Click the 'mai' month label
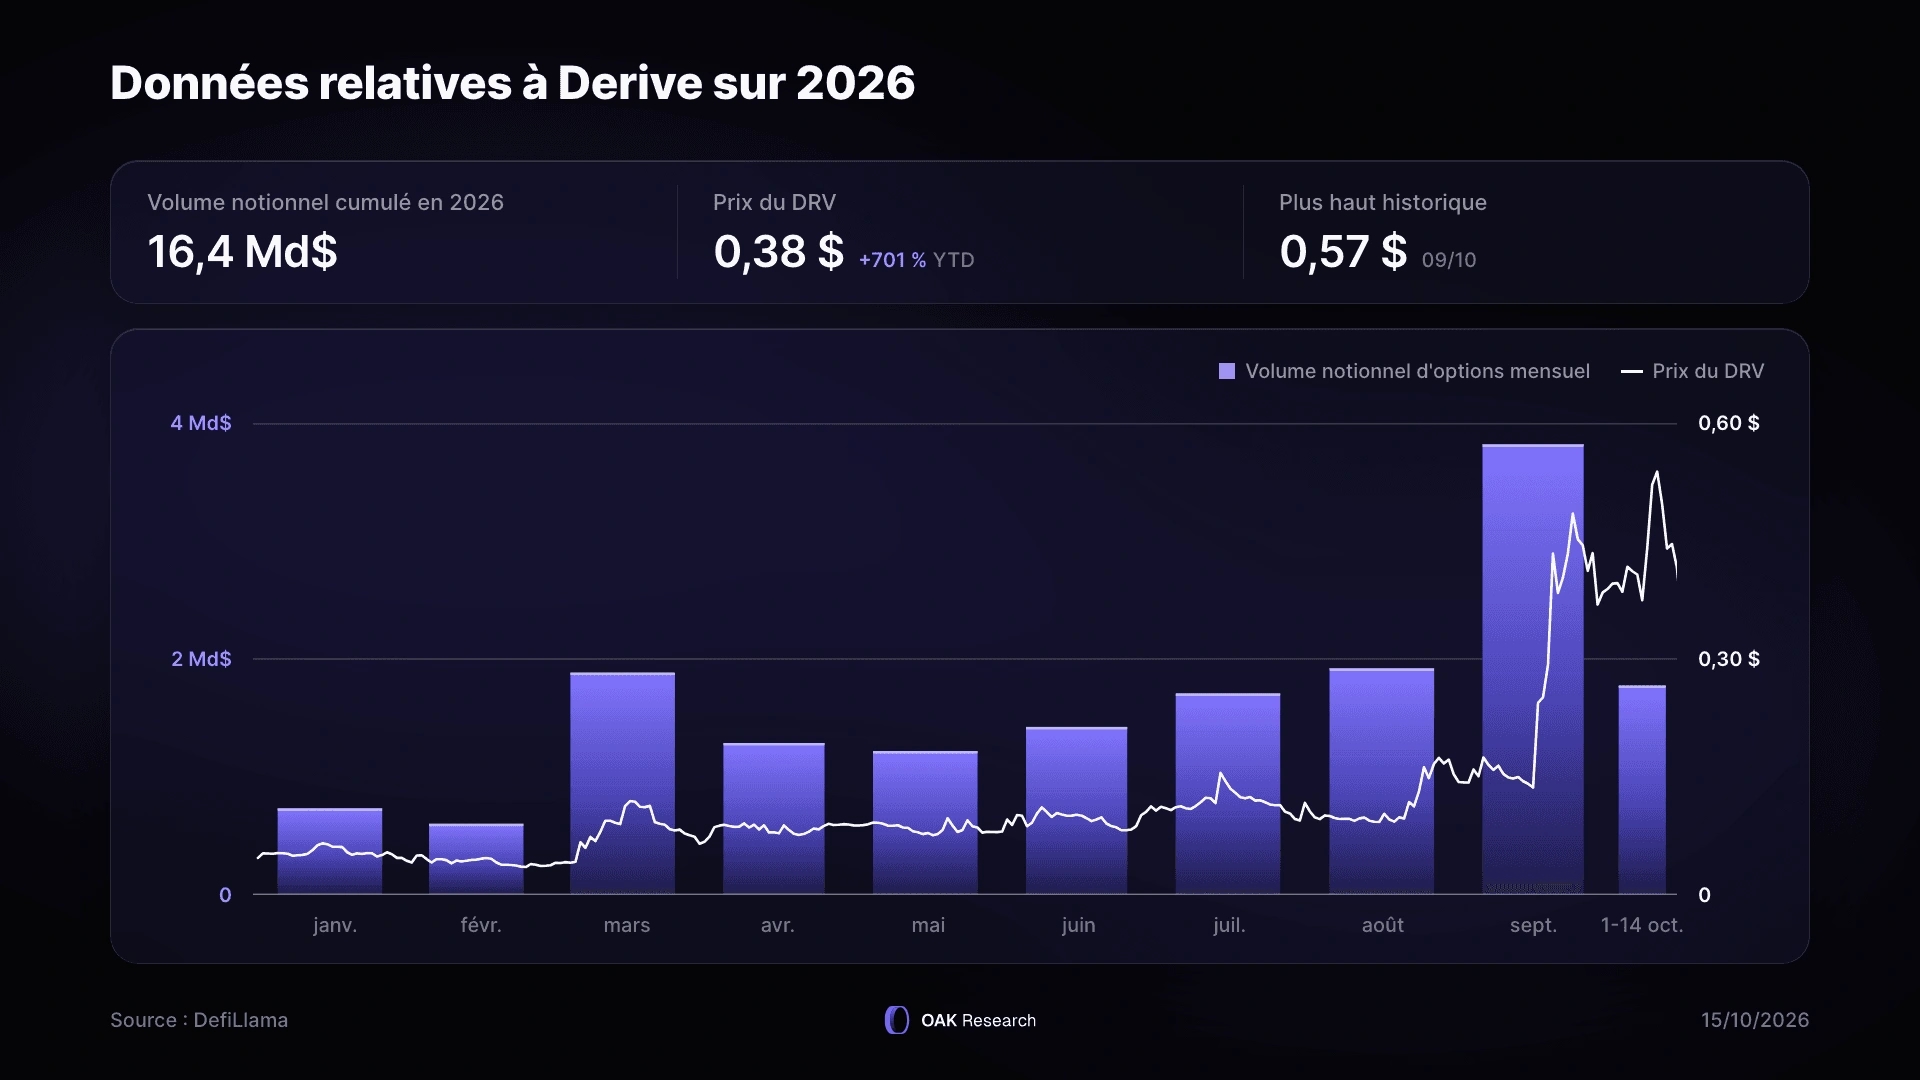The image size is (1920, 1080). [x=928, y=925]
